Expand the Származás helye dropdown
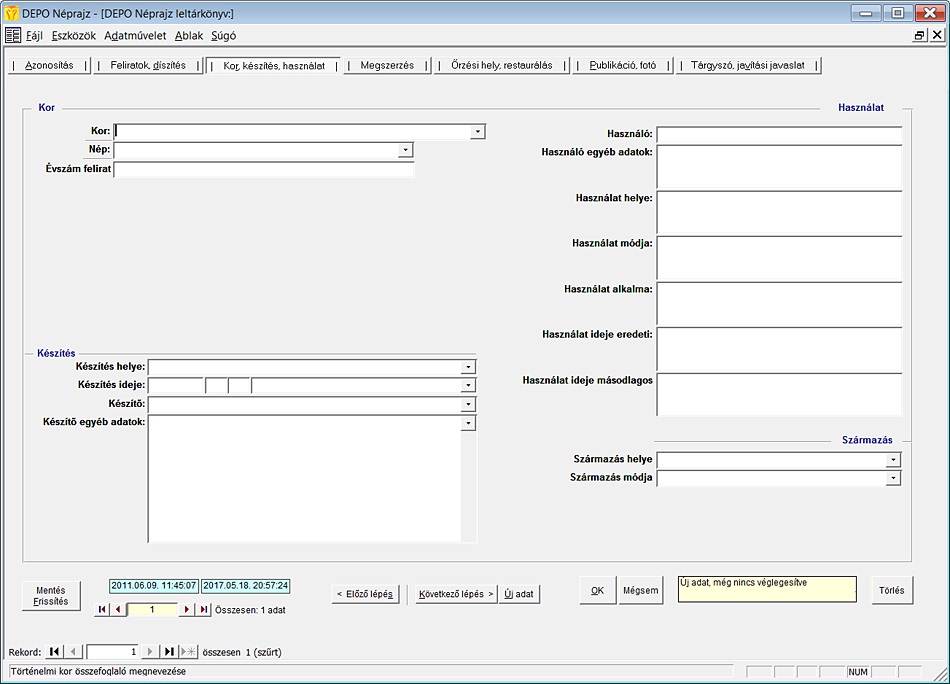Screen dimensions: 950x684 click(x=893, y=460)
